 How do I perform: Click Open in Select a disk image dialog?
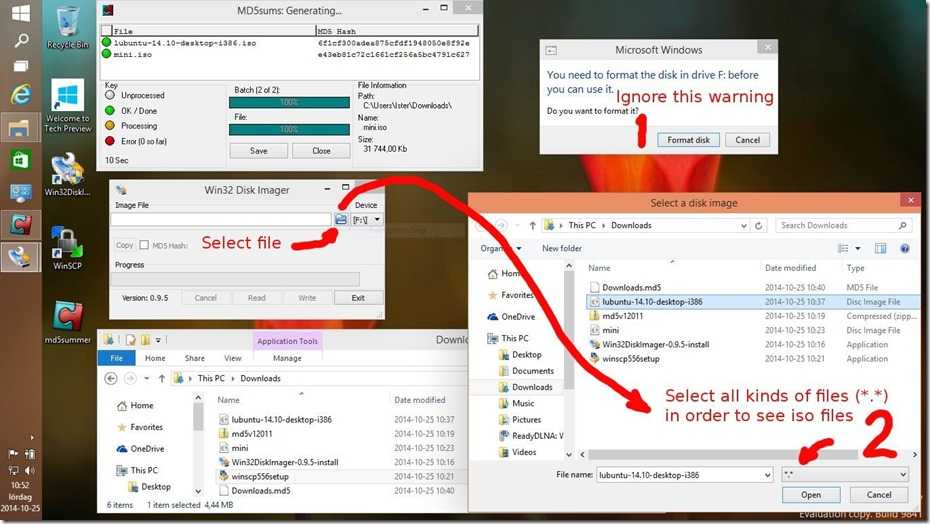pyautogui.click(x=811, y=495)
